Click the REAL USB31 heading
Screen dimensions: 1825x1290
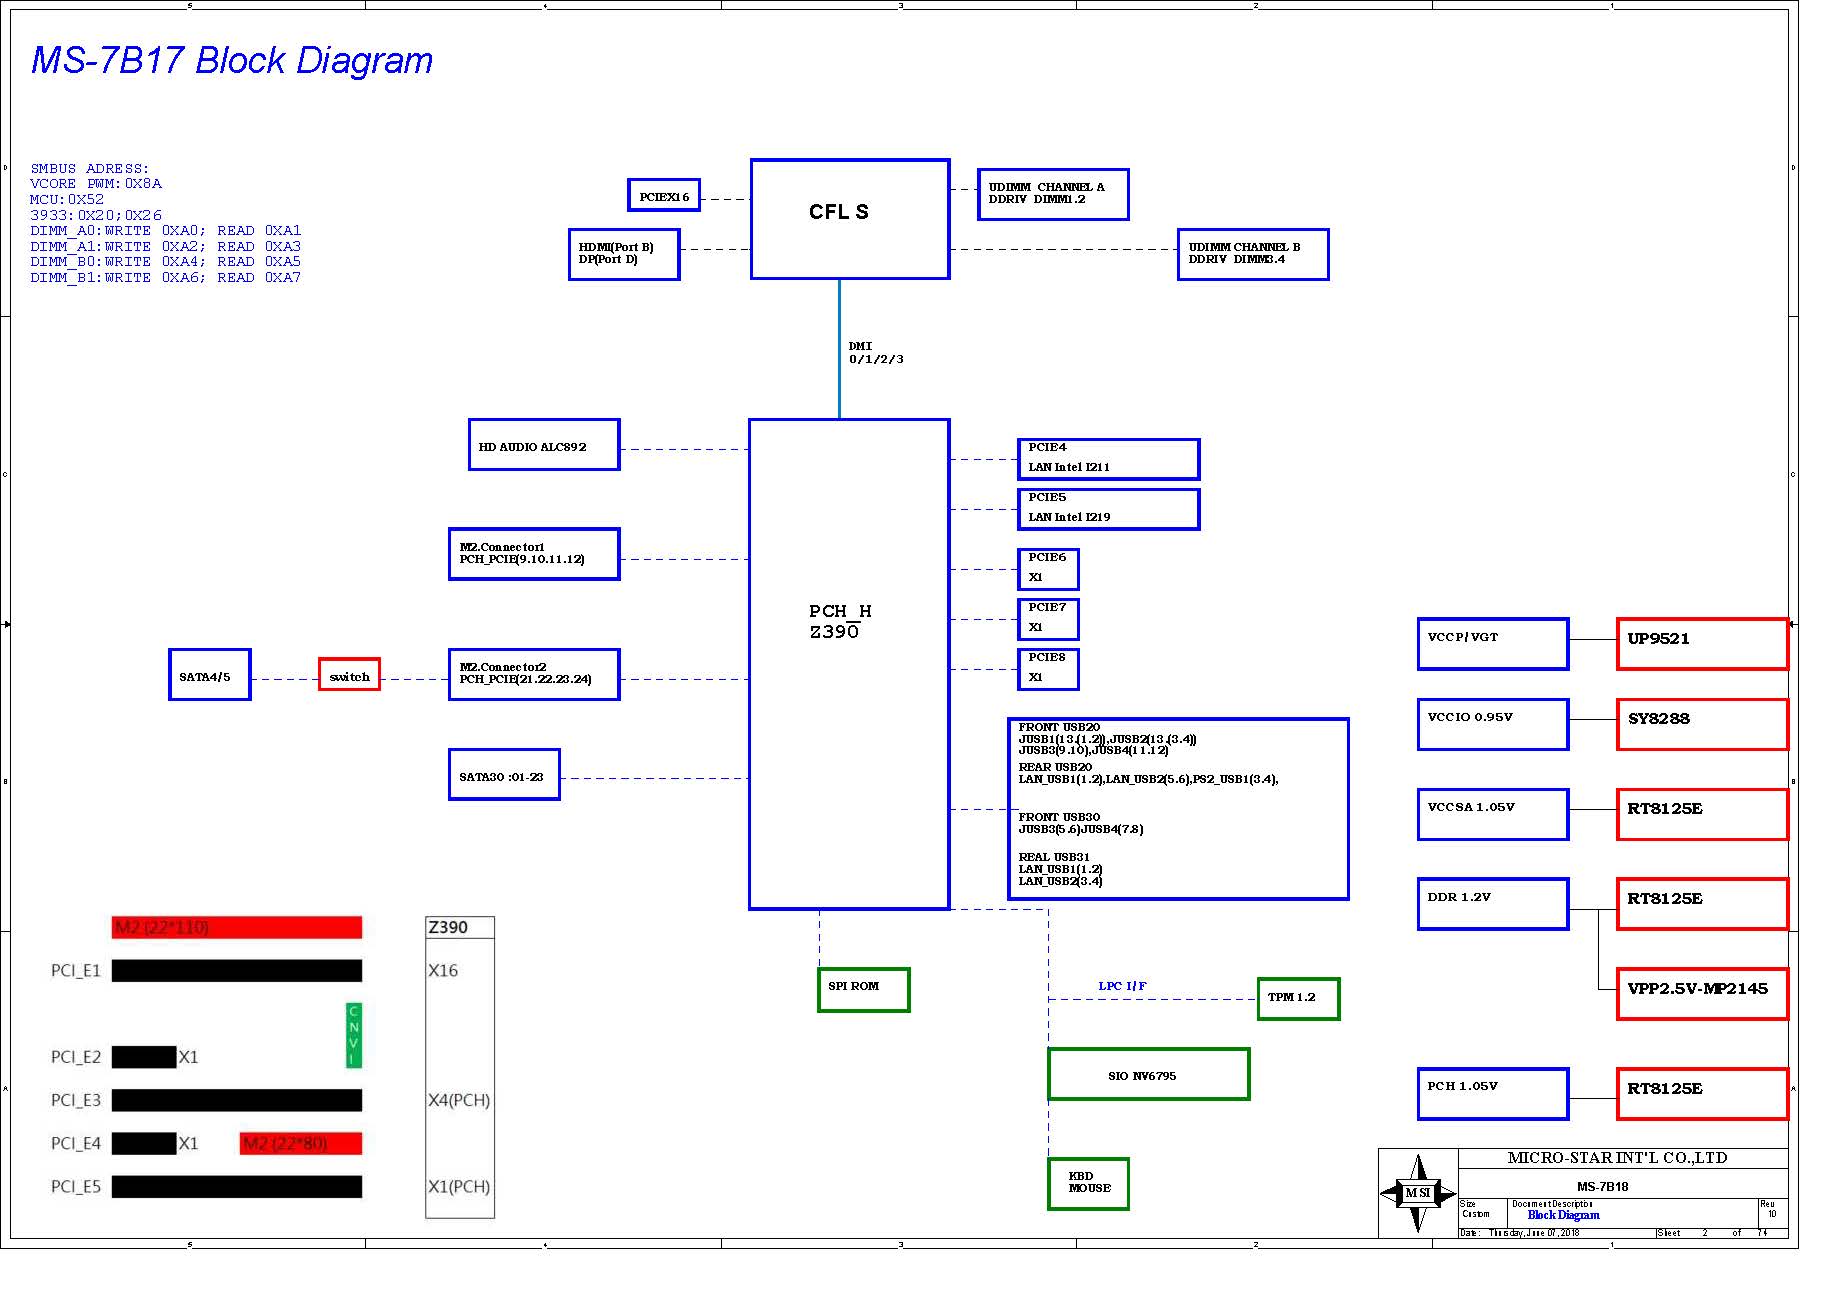[1054, 857]
